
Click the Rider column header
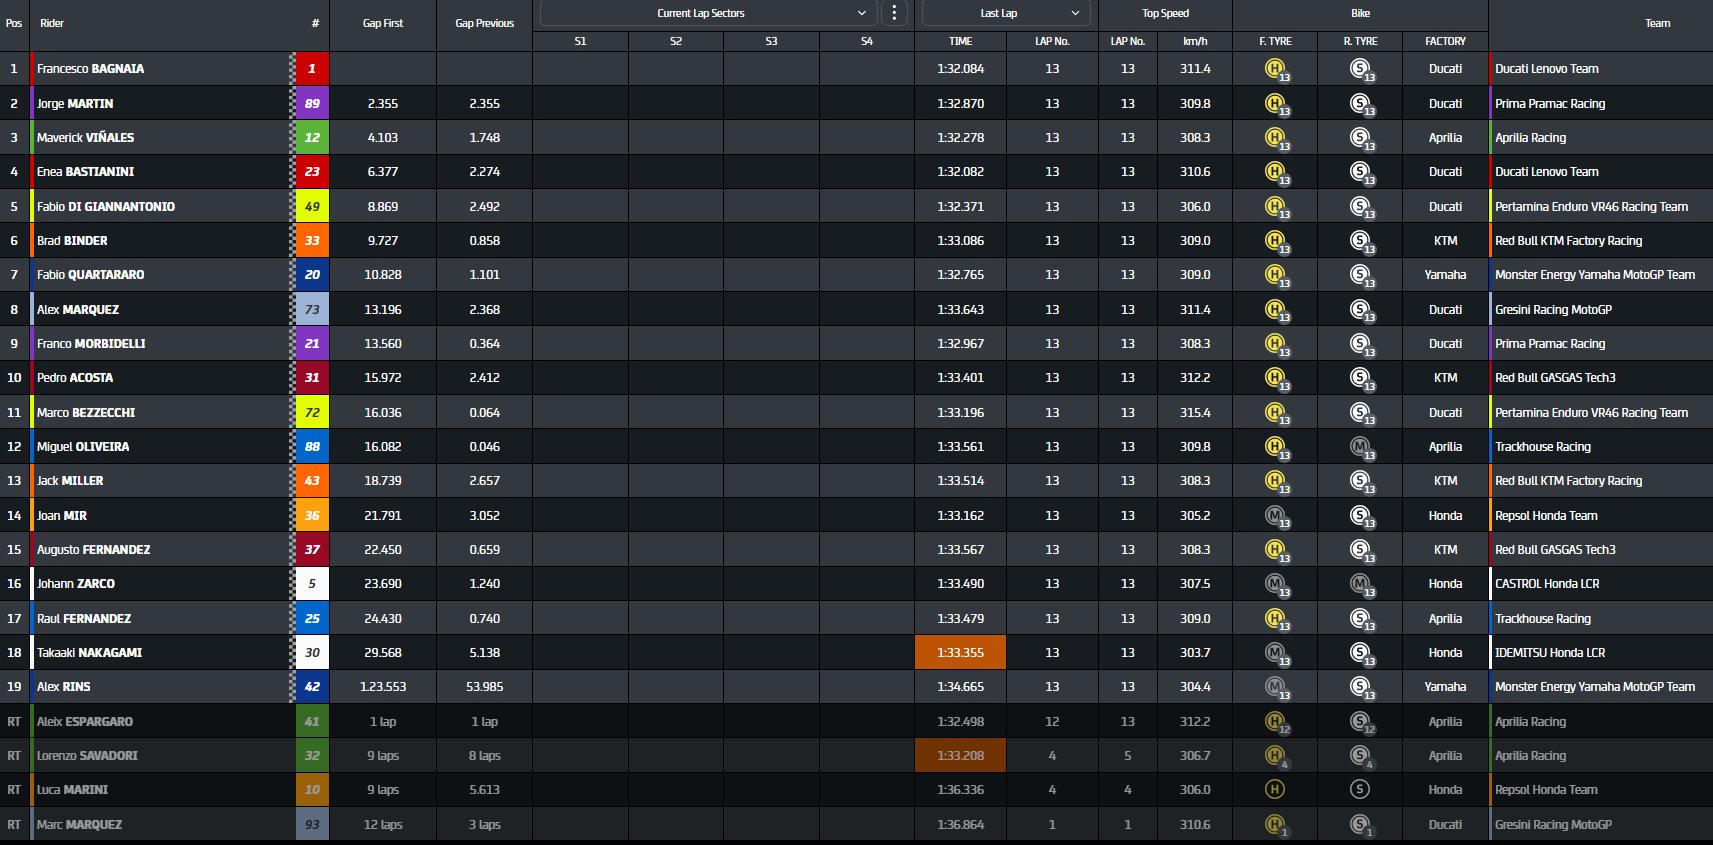[x=52, y=23]
